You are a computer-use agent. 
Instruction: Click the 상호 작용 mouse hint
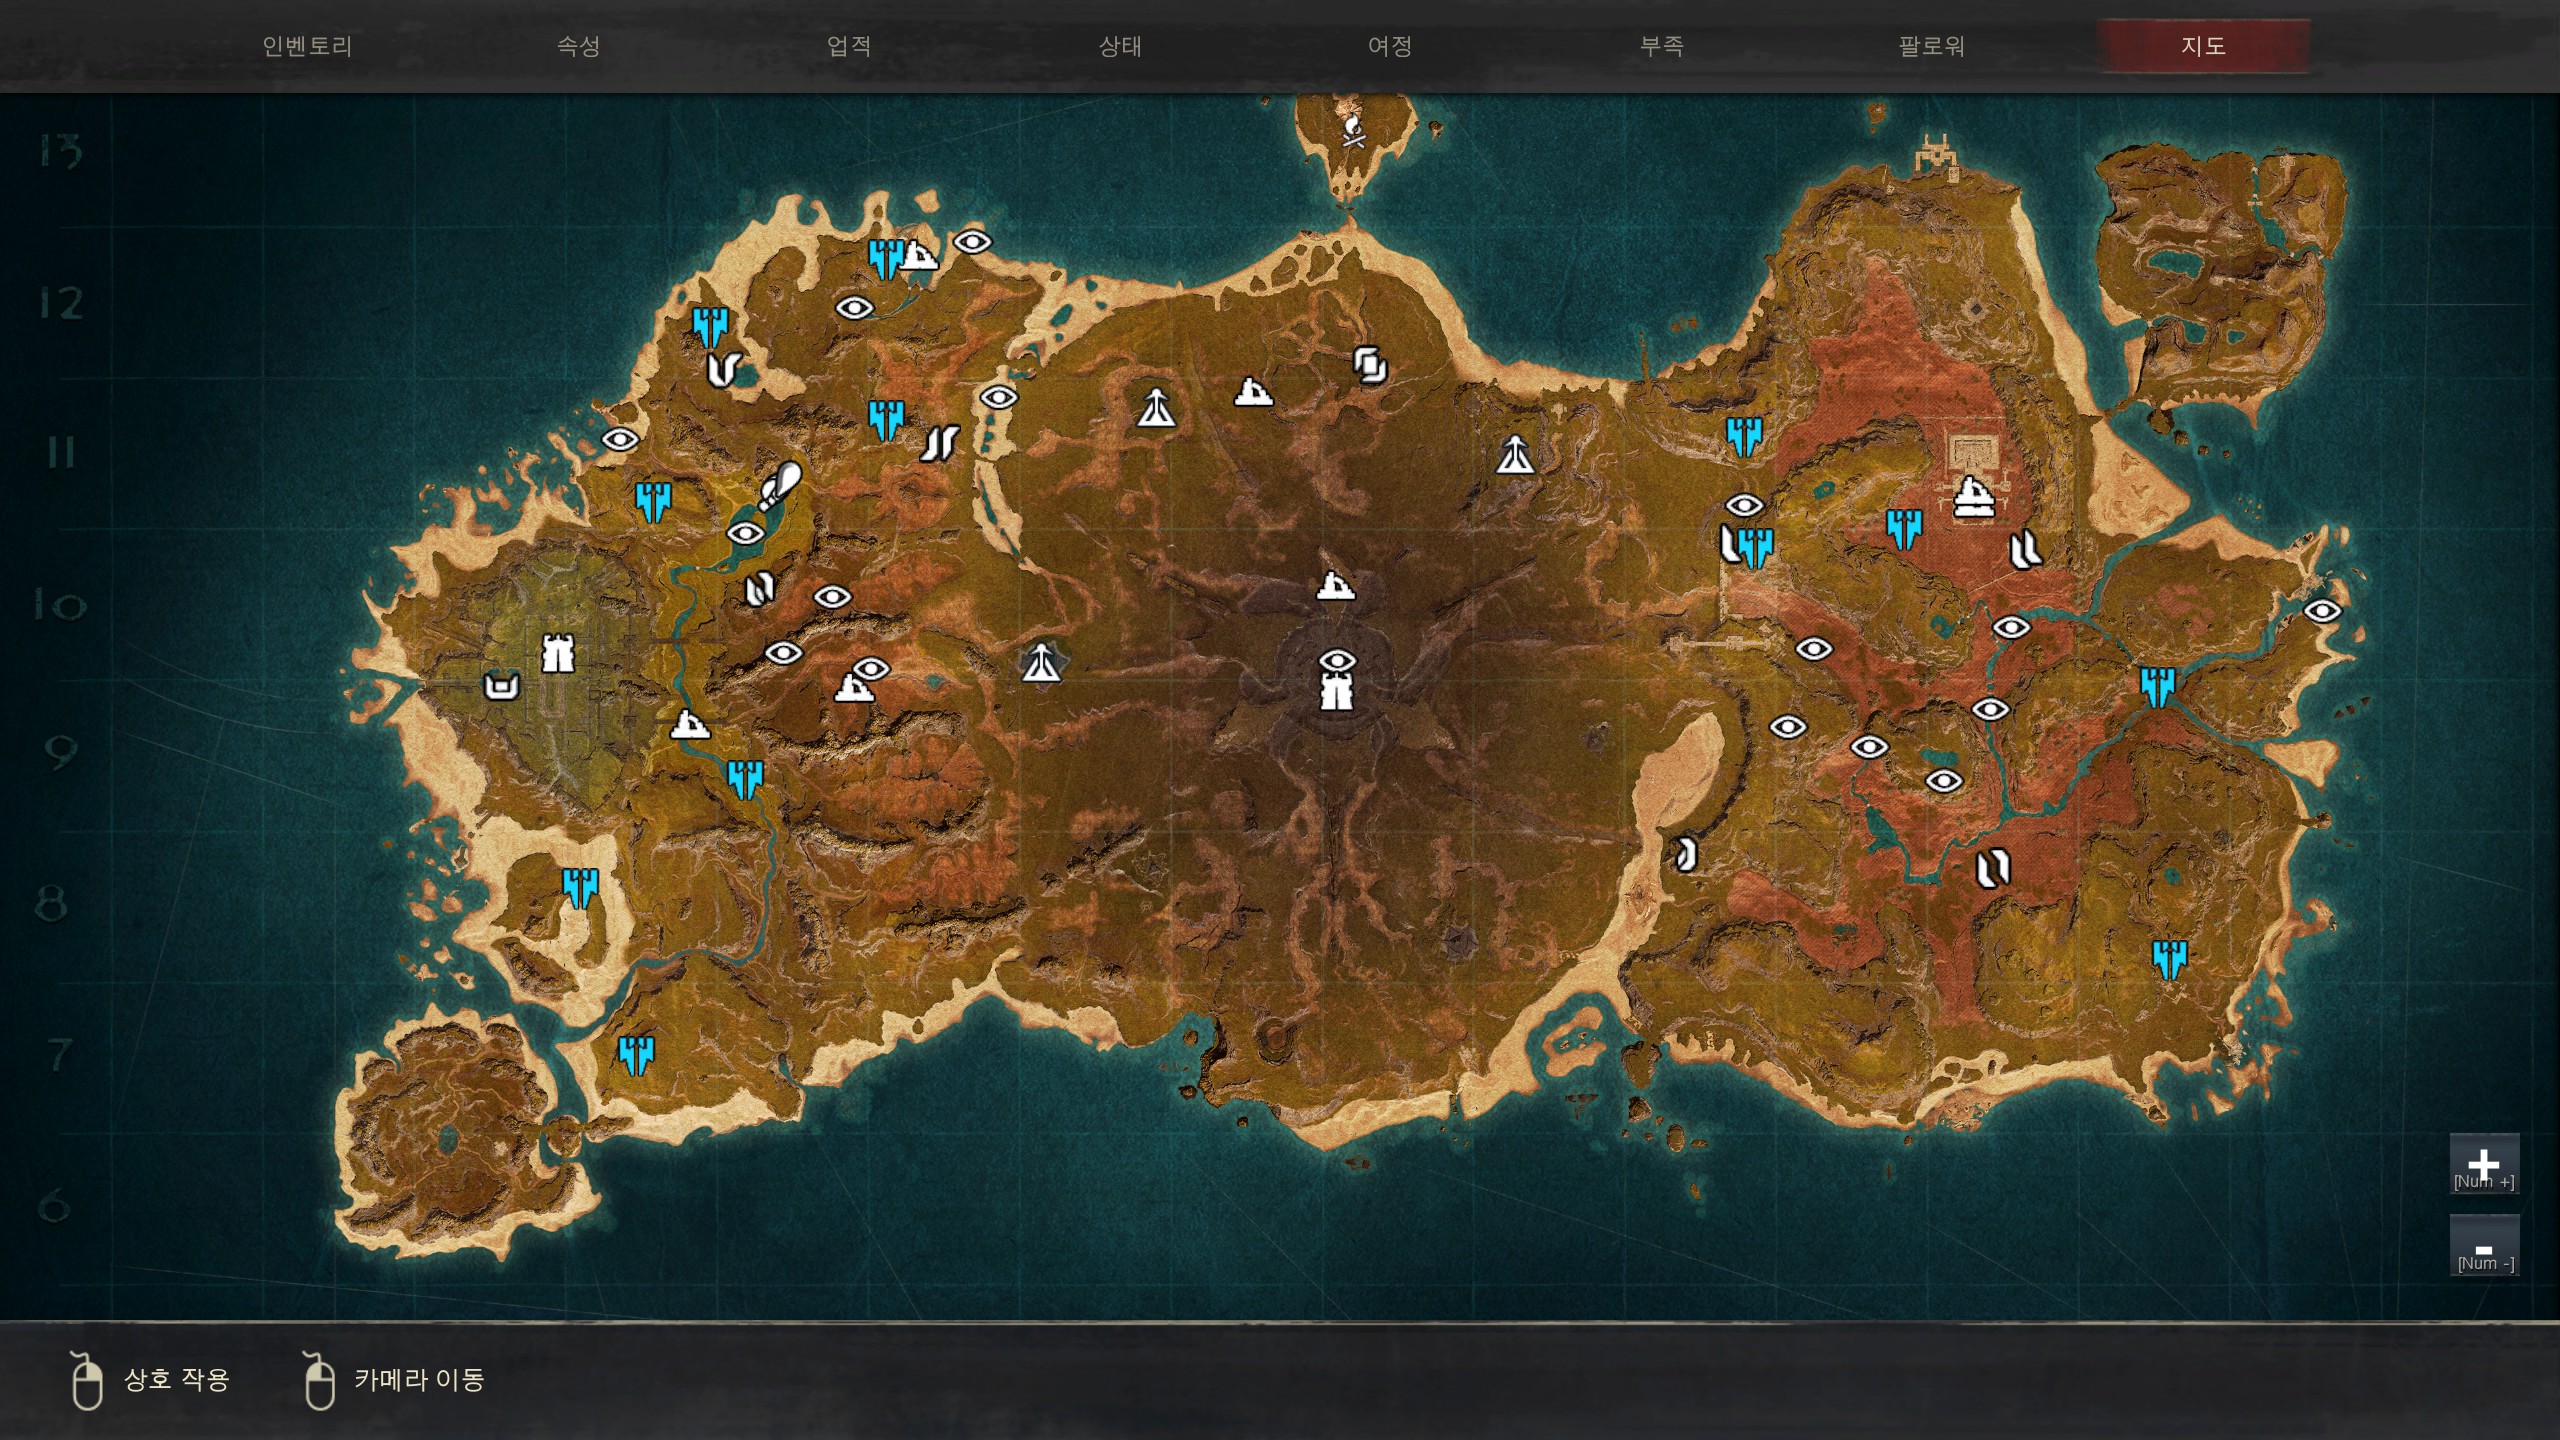click(x=150, y=1380)
